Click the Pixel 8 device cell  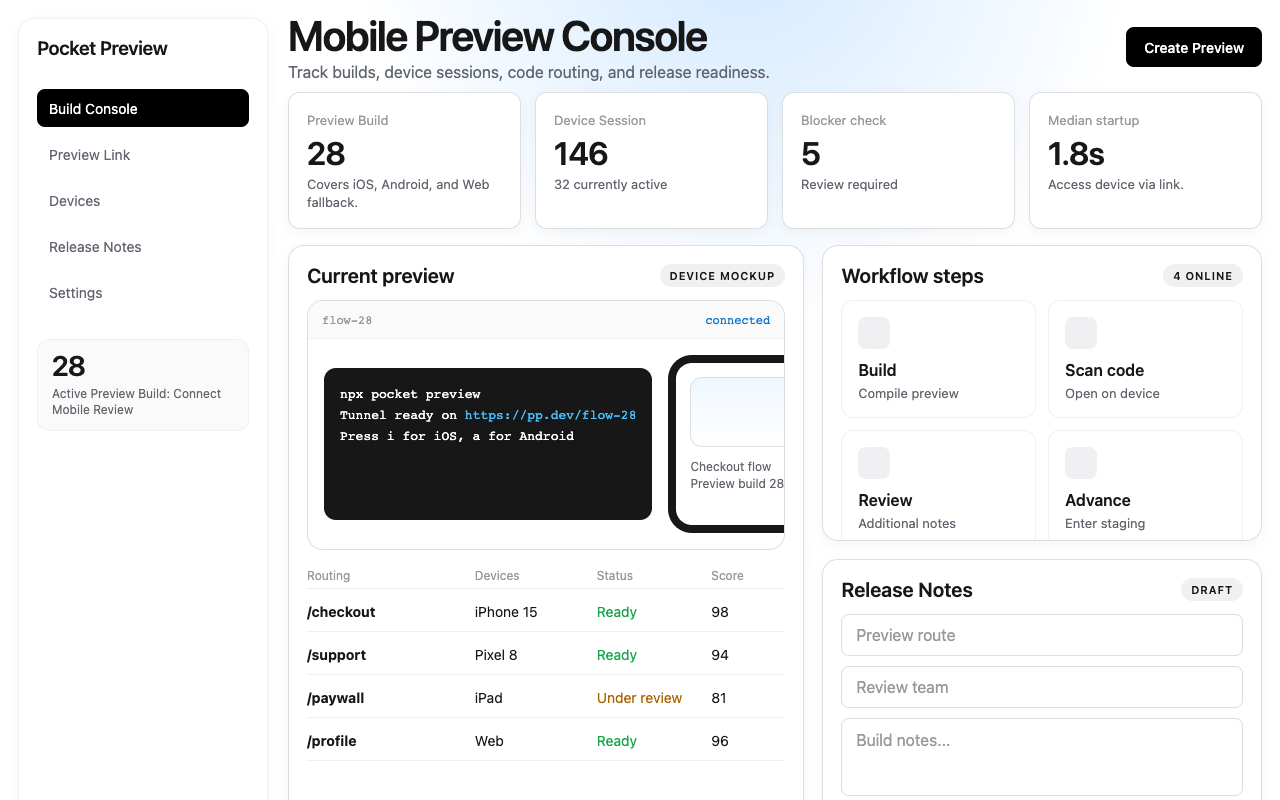click(496, 655)
